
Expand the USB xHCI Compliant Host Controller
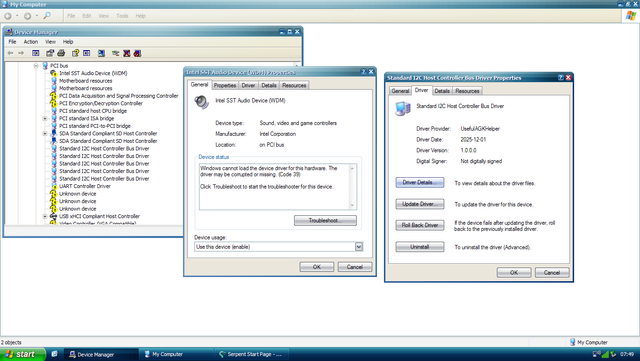45,216
